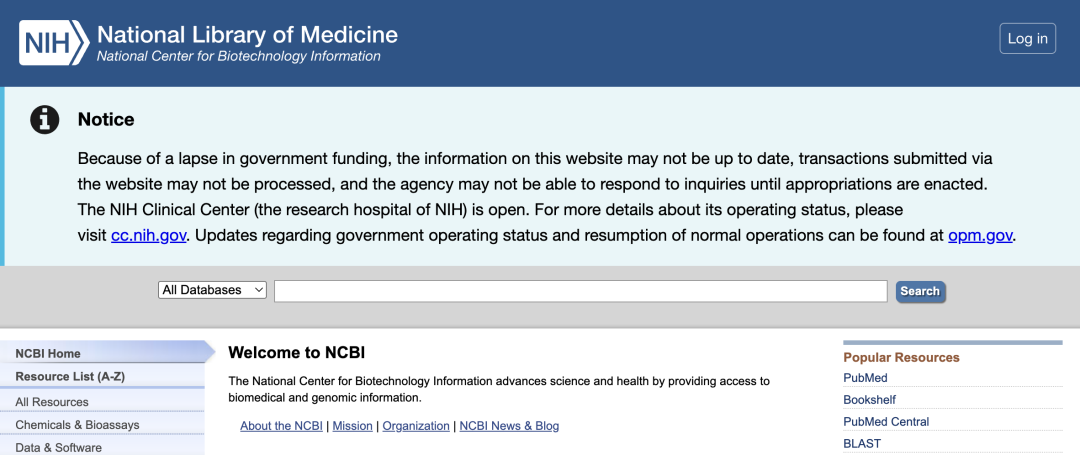The height and width of the screenshot is (455, 1080).
Task: Follow the About the NCBI link
Action: 281,426
